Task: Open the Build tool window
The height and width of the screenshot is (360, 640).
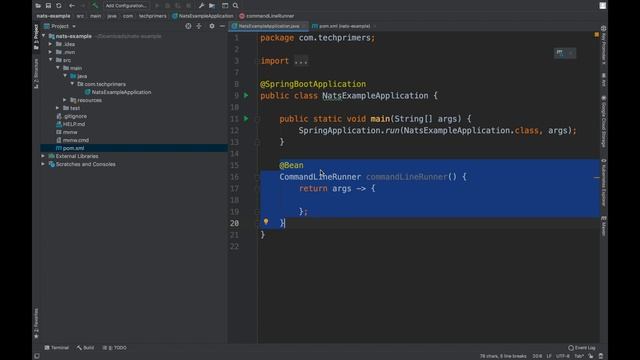Action: click(85, 348)
